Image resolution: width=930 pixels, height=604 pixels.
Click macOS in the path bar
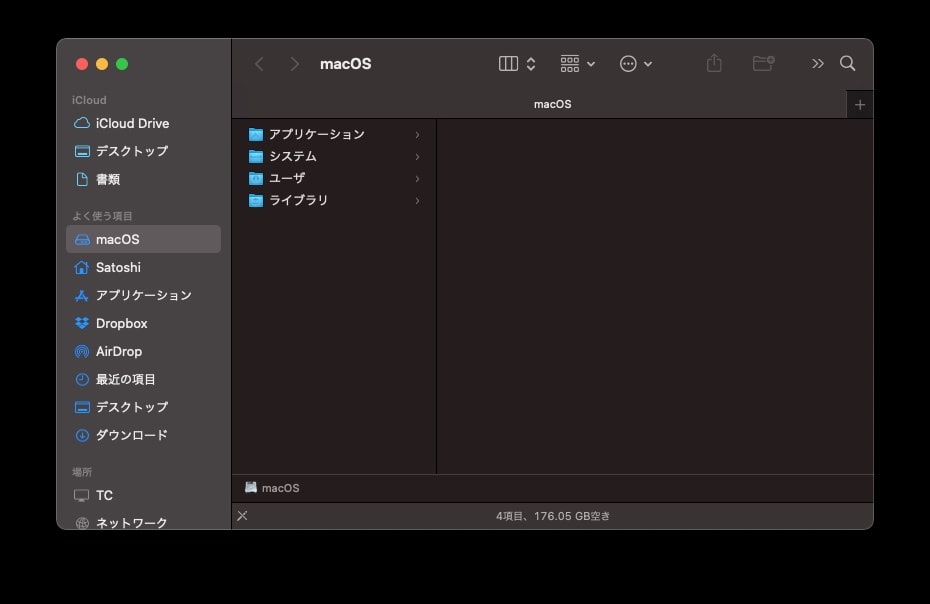280,488
